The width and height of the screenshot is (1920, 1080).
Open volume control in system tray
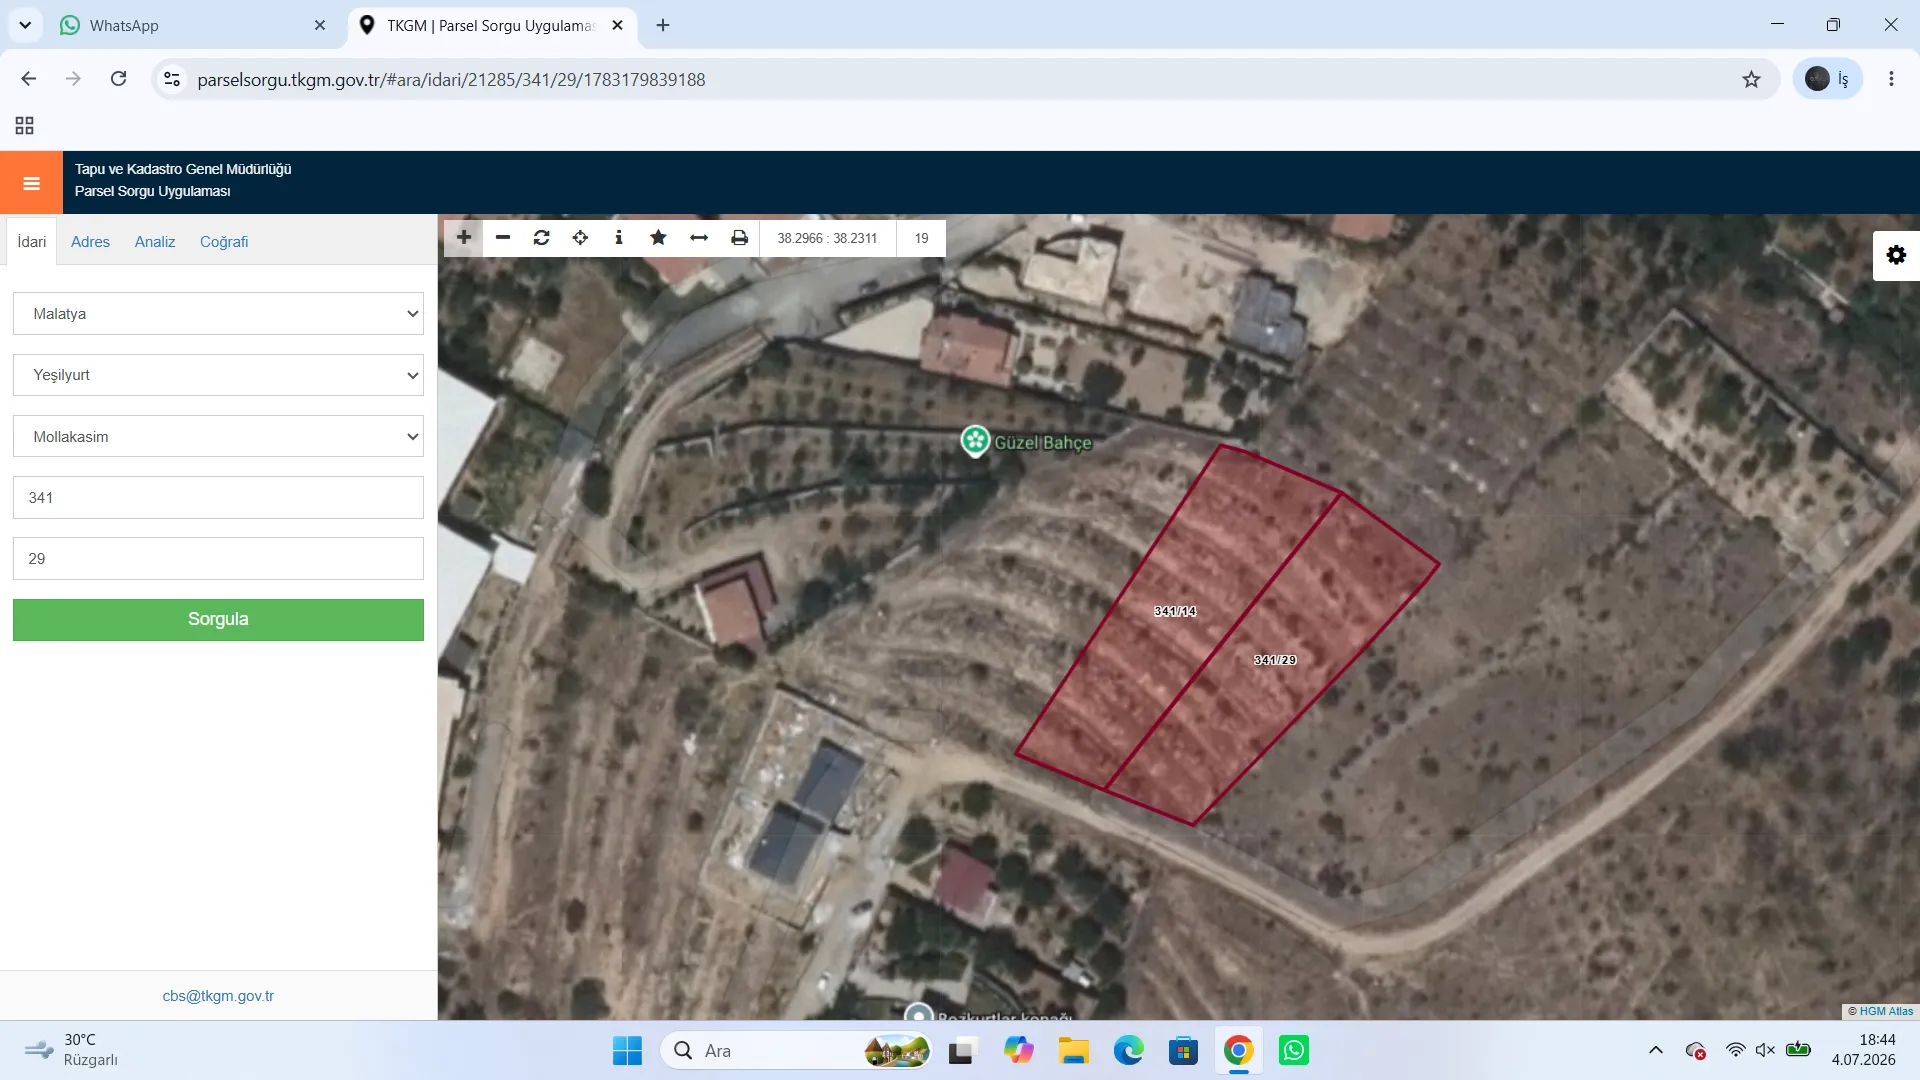click(1765, 1051)
